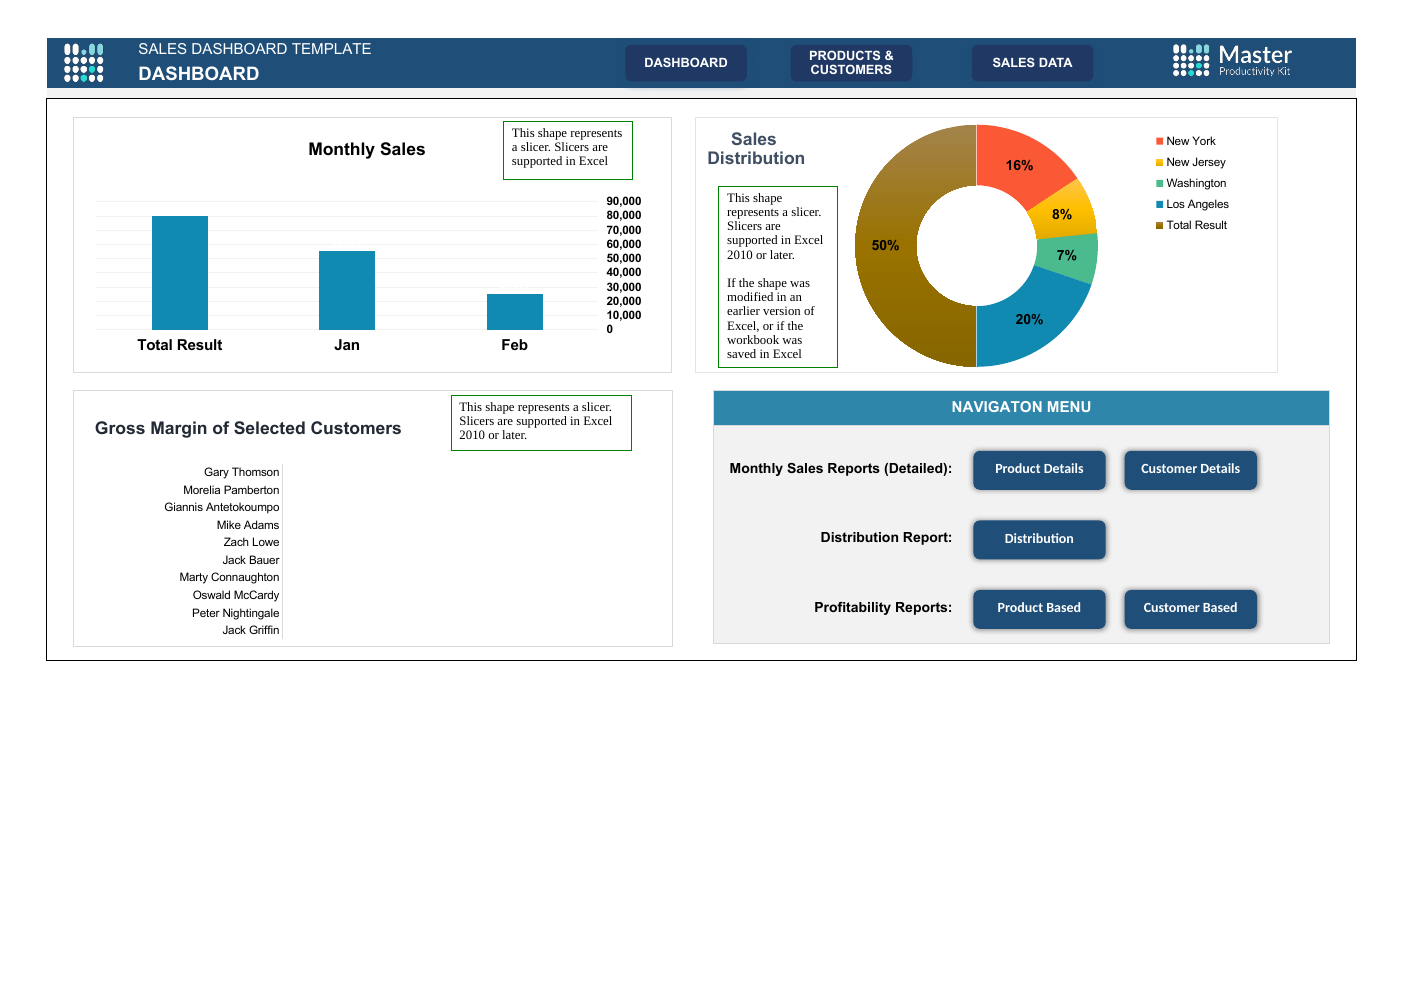This screenshot has width=1404, height=993.
Task: Open the Customer Details report
Action: click(x=1190, y=469)
